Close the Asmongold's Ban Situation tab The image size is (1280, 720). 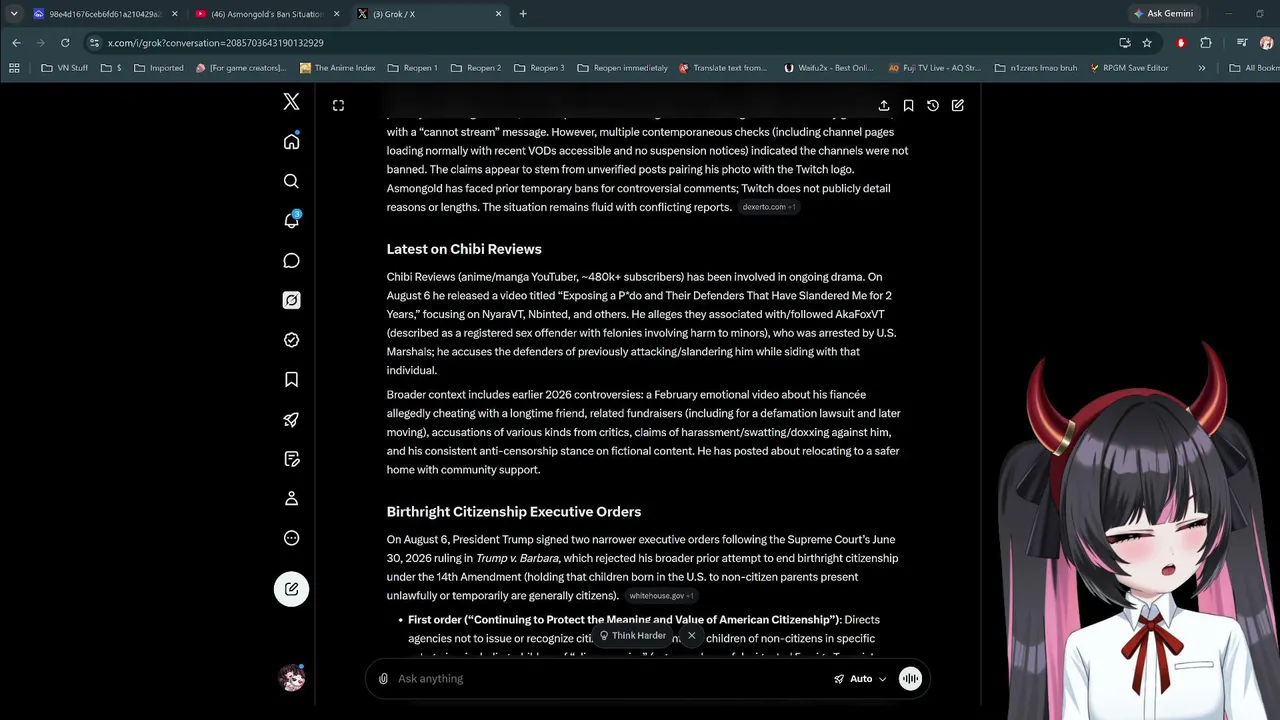pos(336,14)
